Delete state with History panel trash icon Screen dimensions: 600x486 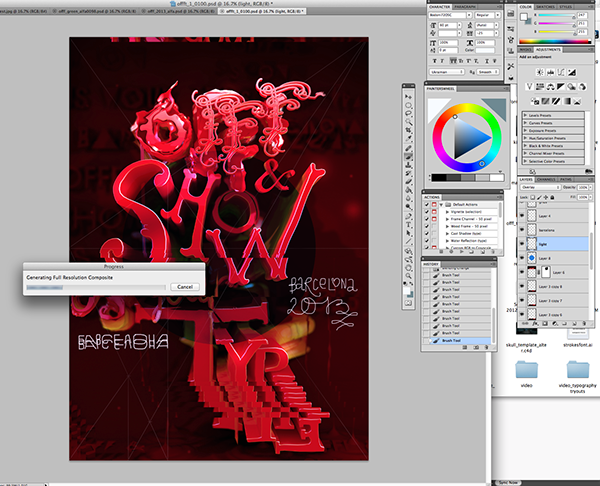pos(486,347)
